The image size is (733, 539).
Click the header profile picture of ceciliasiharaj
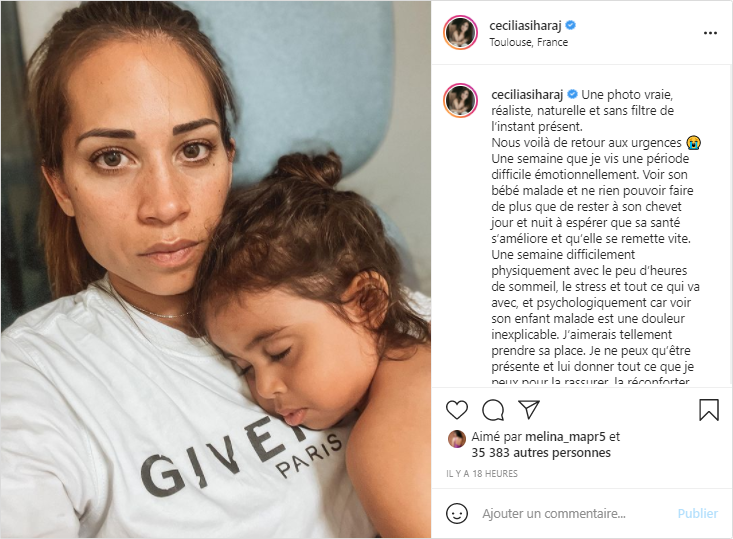coord(460,33)
